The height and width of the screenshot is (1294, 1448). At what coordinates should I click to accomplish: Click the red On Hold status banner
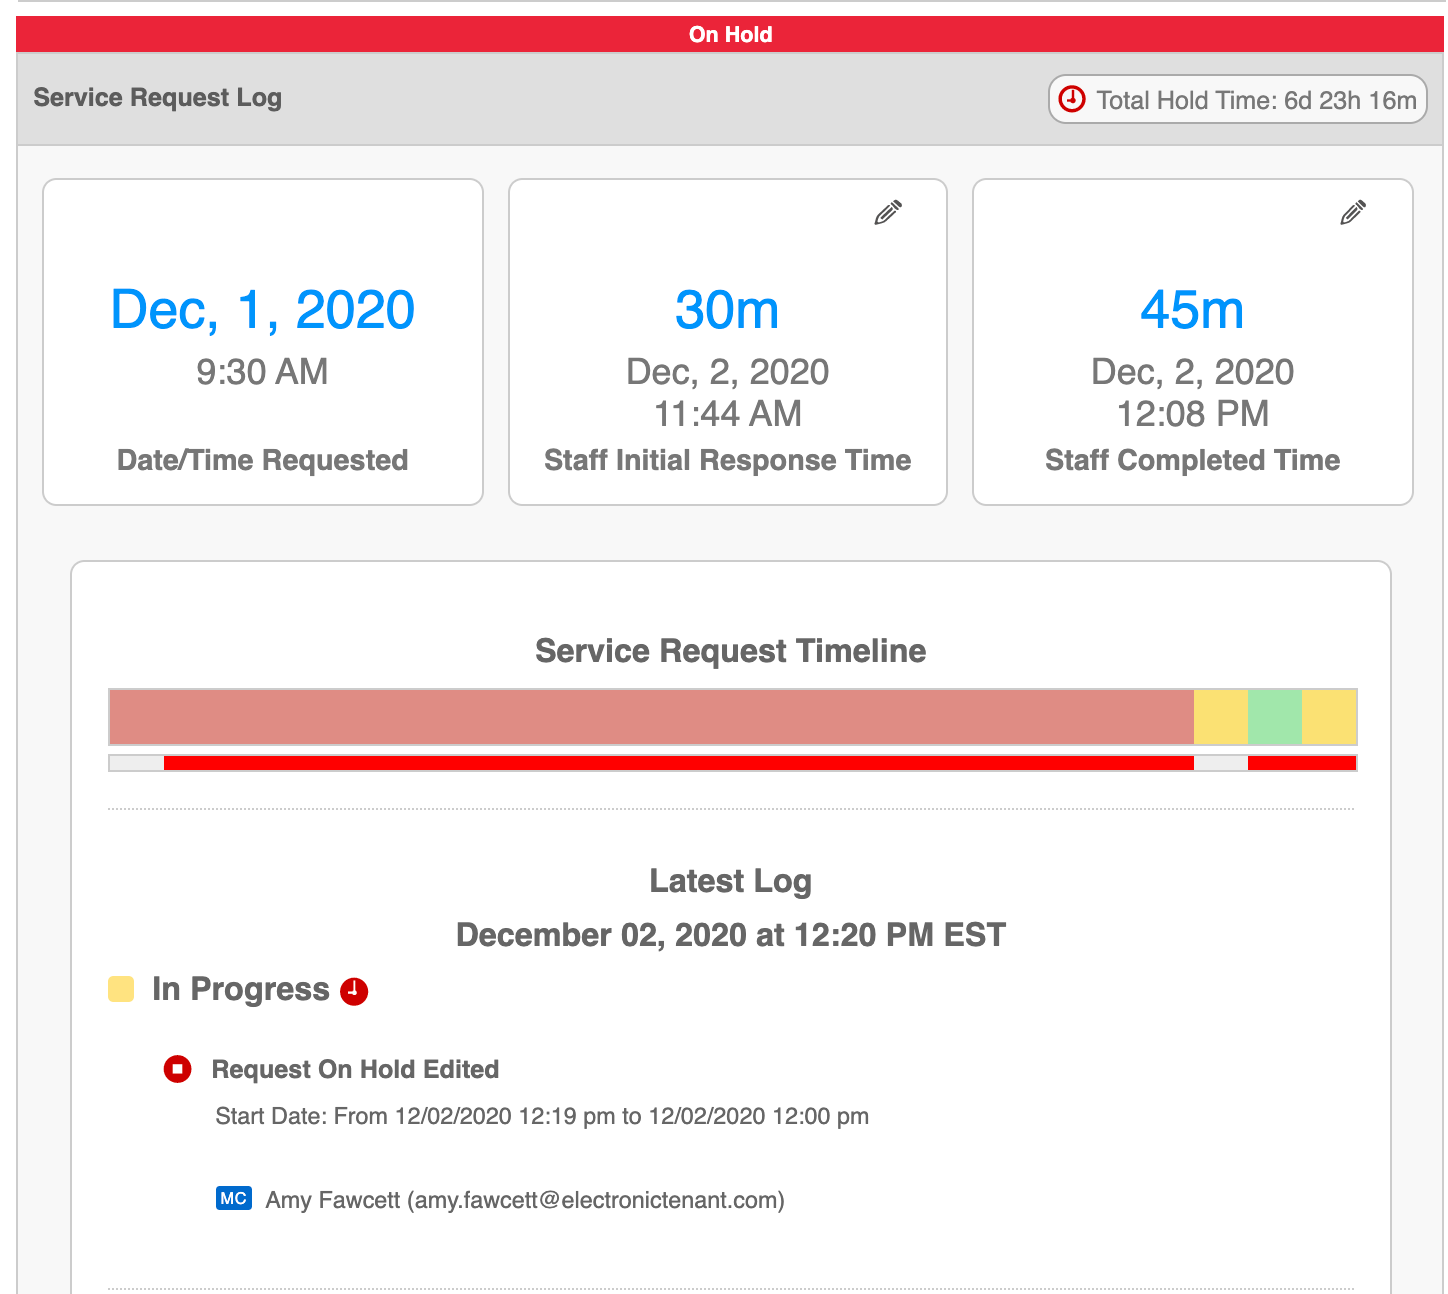[x=730, y=34]
